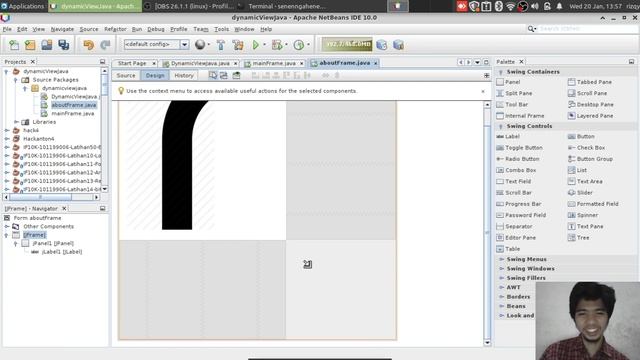Minimize the Projects panel

(102, 62)
